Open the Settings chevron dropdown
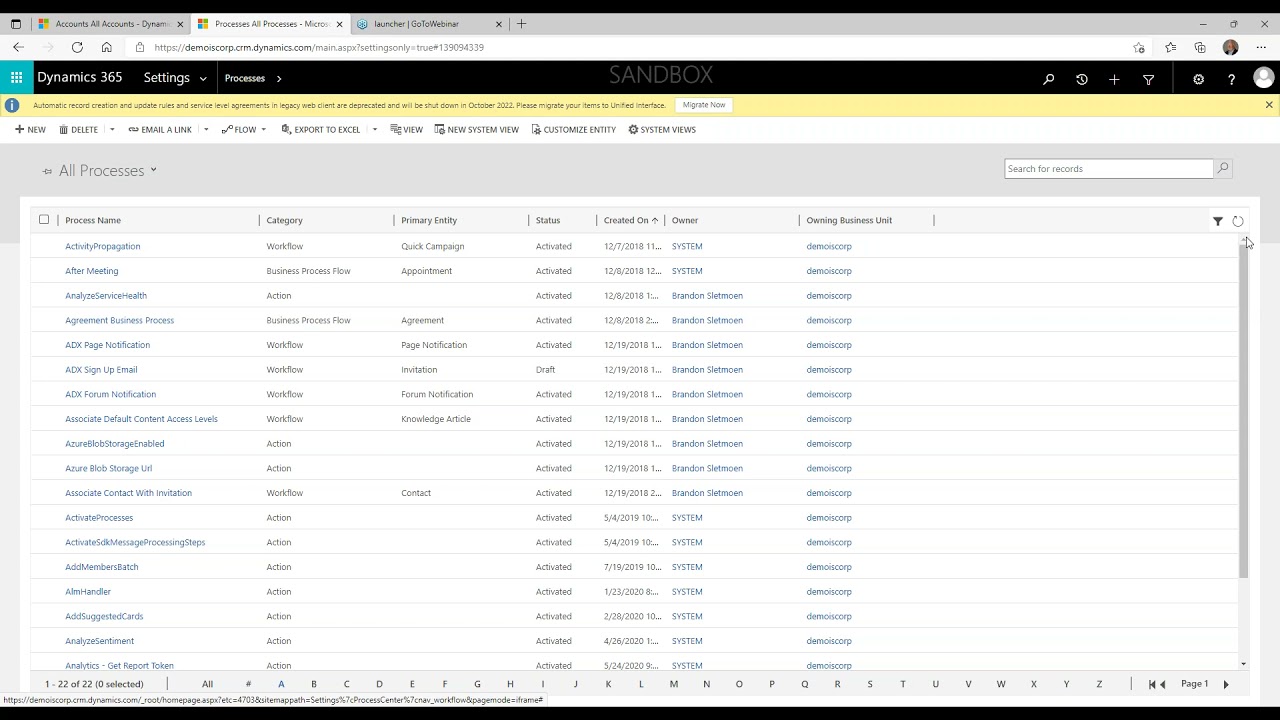1280x720 pixels. (x=203, y=78)
